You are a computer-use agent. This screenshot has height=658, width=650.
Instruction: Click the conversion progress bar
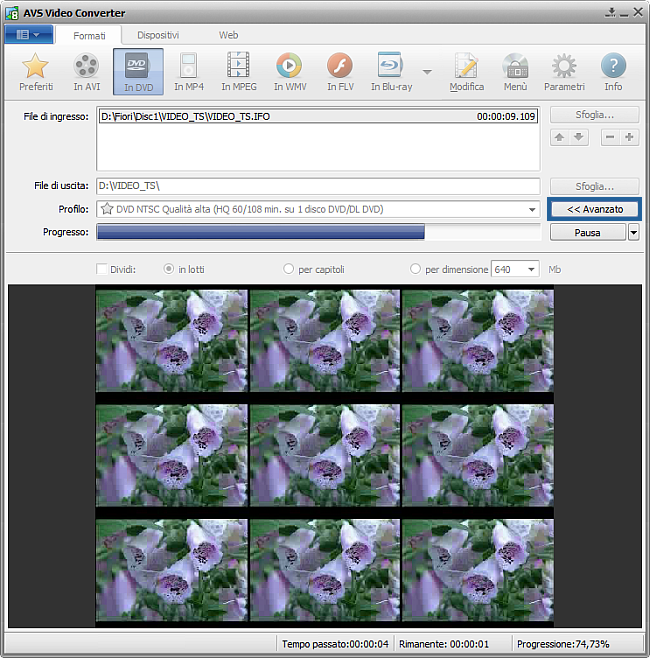[317, 233]
